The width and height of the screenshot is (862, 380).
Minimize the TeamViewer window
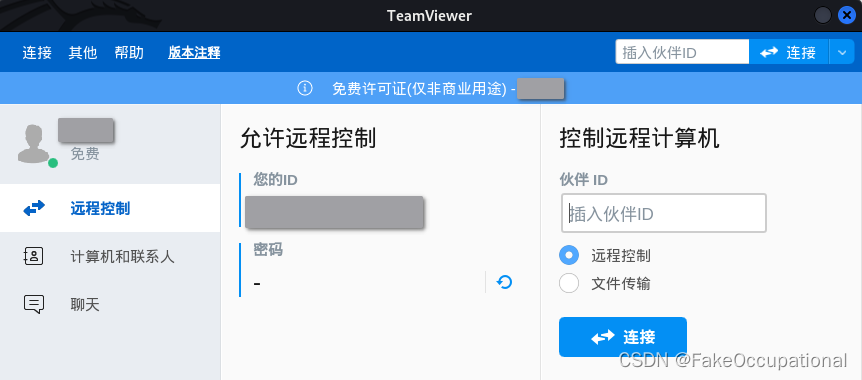pyautogui.click(x=822, y=15)
